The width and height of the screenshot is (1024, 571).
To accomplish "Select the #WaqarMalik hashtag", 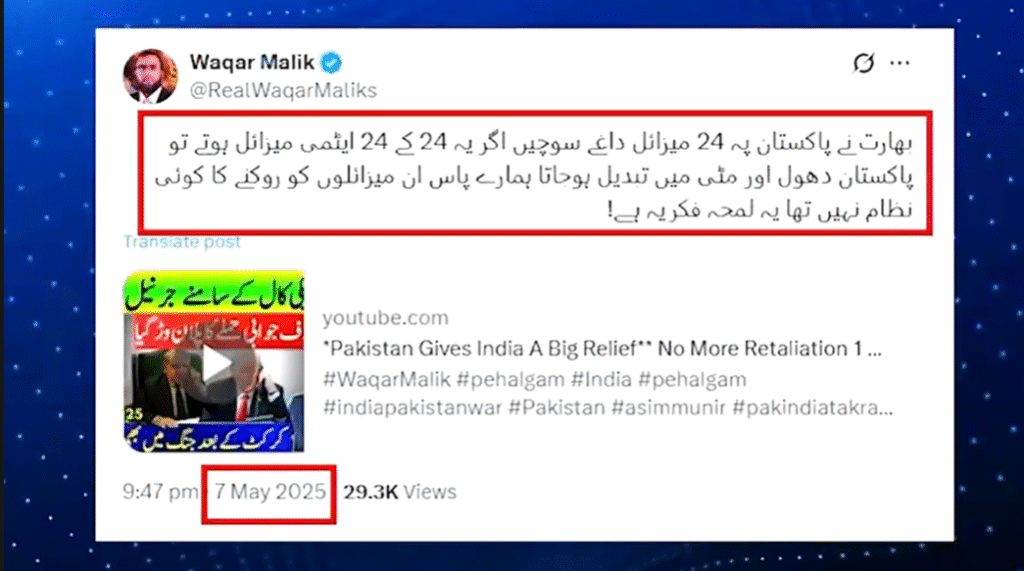I will click(387, 379).
